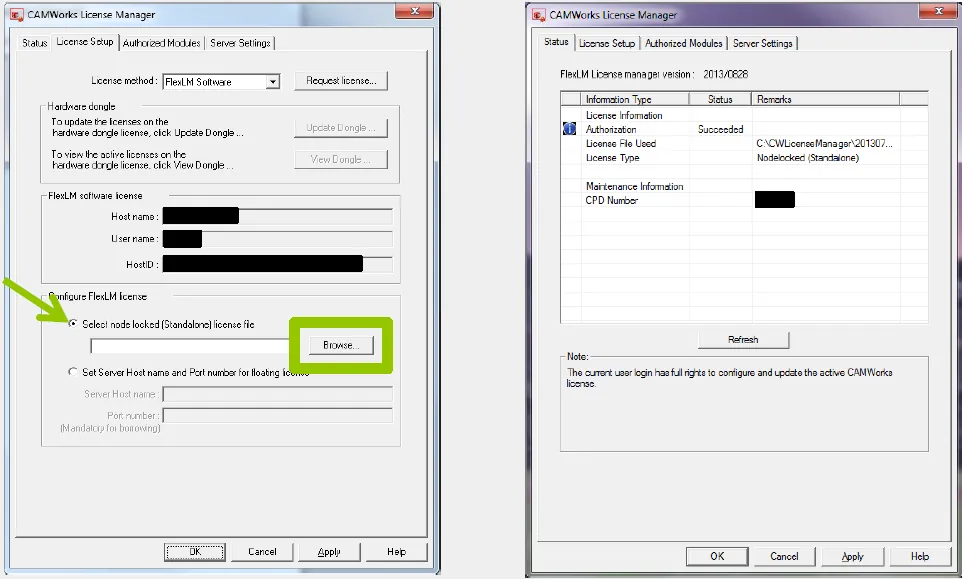Click Apply in the Status window

tap(852, 556)
